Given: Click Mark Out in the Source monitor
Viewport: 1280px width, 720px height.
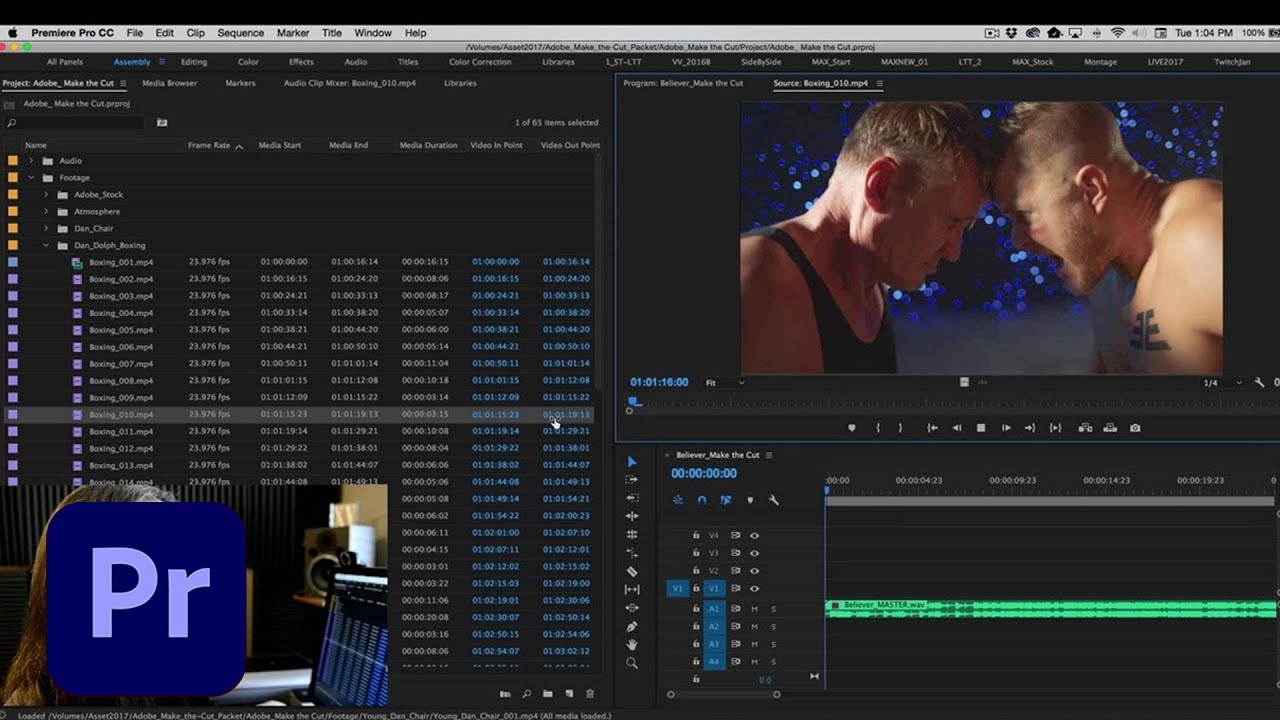Looking at the screenshot, I should pyautogui.click(x=900, y=428).
